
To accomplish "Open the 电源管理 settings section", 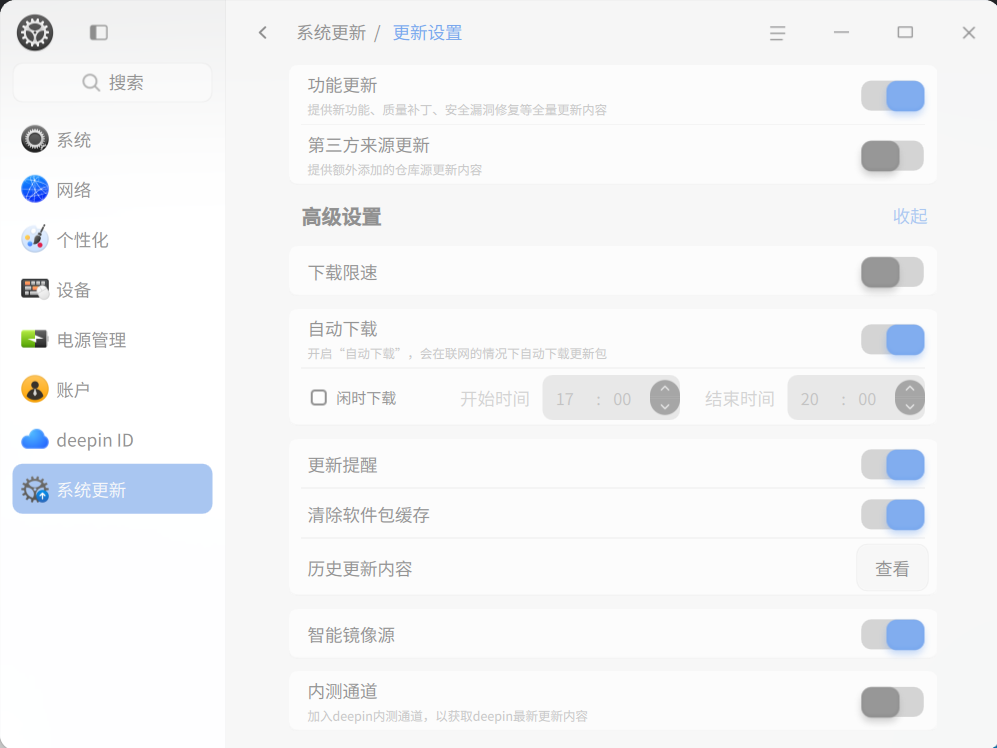I will click(x=113, y=339).
